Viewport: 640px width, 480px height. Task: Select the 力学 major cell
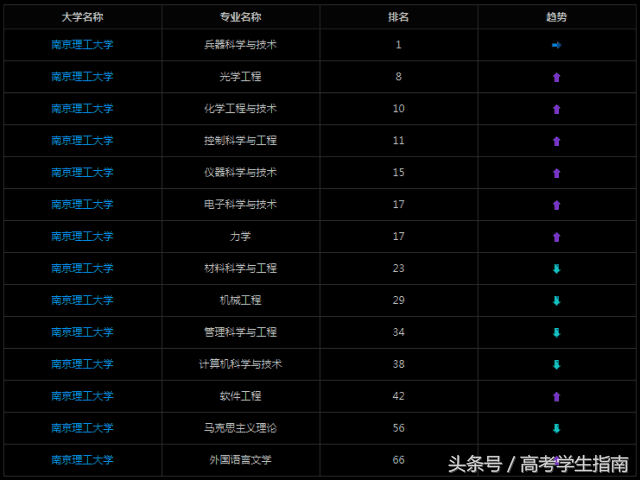pos(240,236)
